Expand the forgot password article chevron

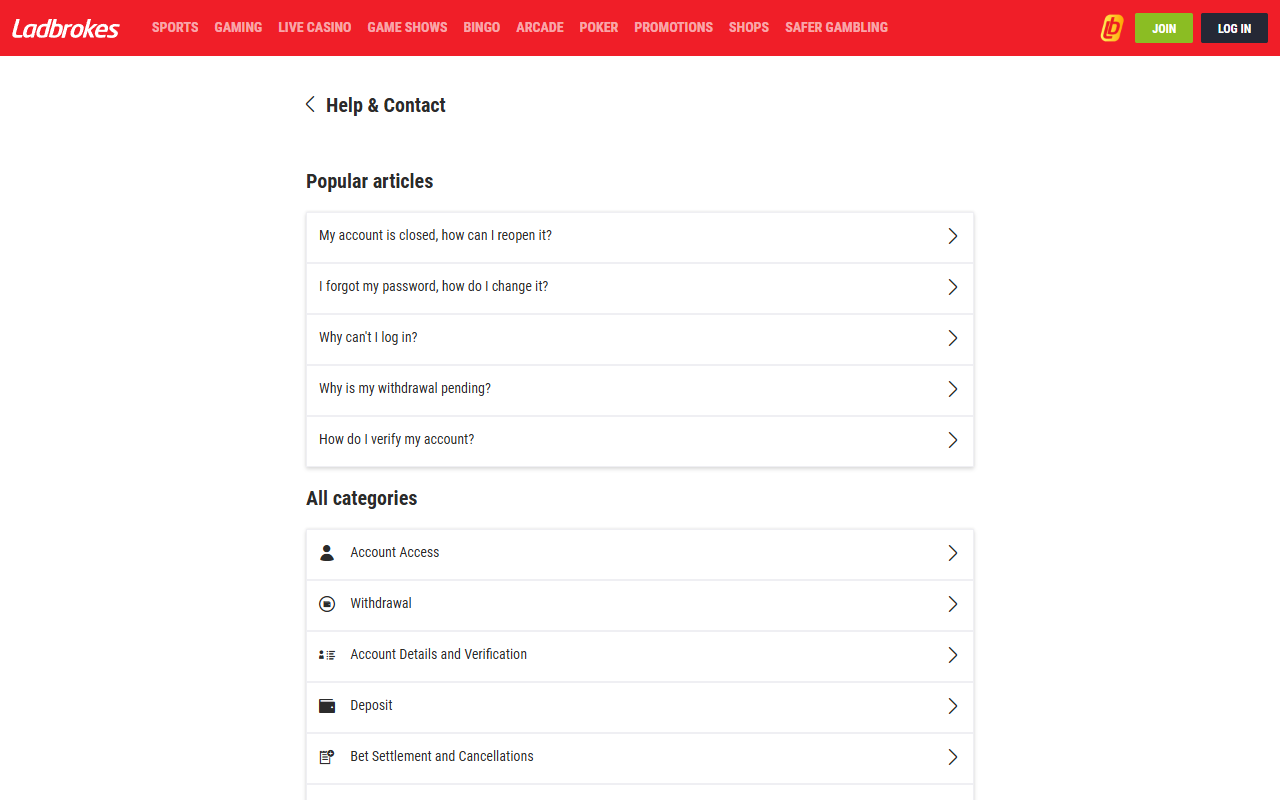click(x=952, y=287)
